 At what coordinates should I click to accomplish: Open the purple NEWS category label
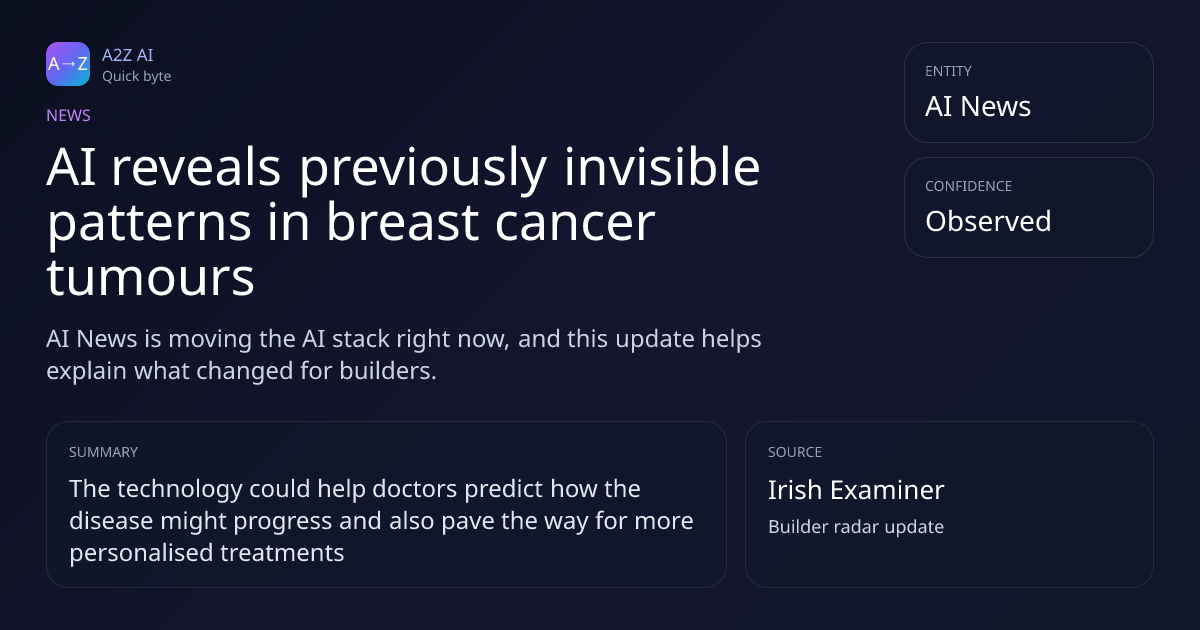[68, 115]
